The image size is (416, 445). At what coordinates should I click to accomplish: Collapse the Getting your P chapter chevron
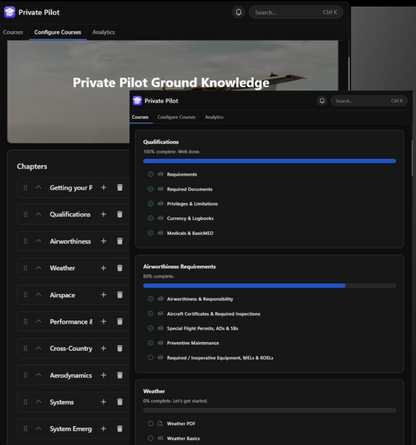(38, 187)
